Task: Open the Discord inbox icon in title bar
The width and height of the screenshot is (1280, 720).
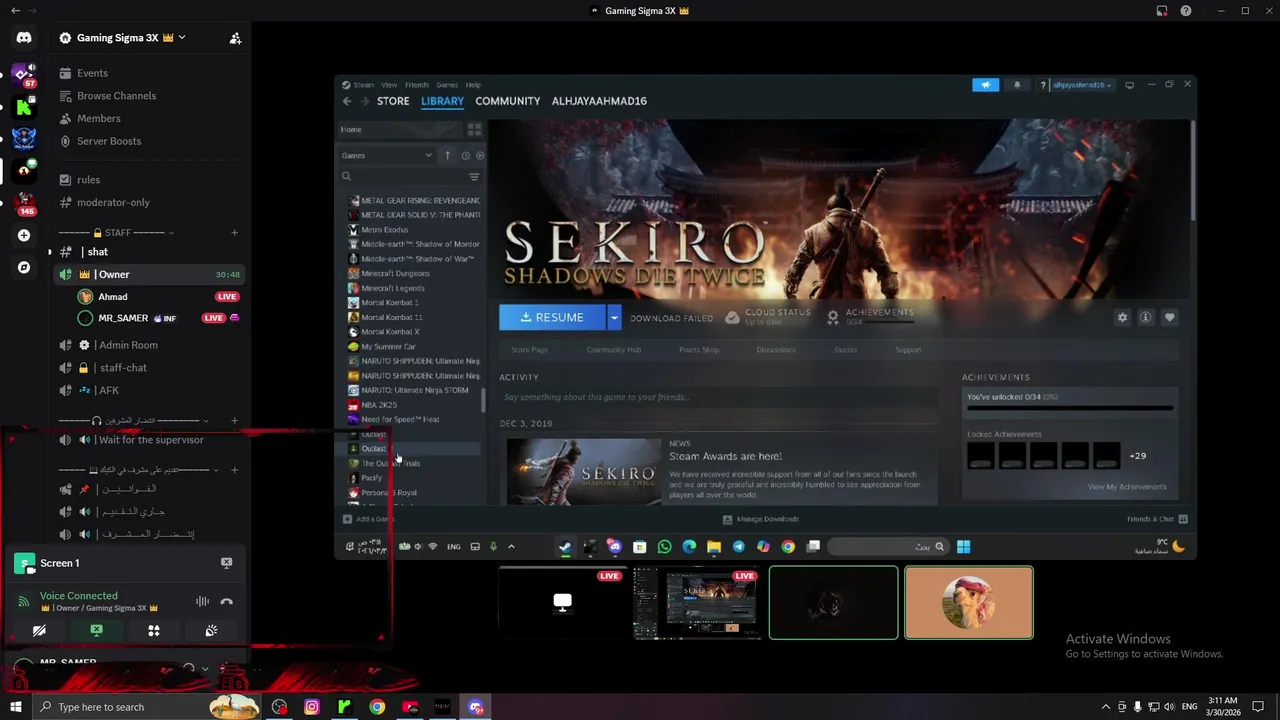Action: tap(1162, 11)
